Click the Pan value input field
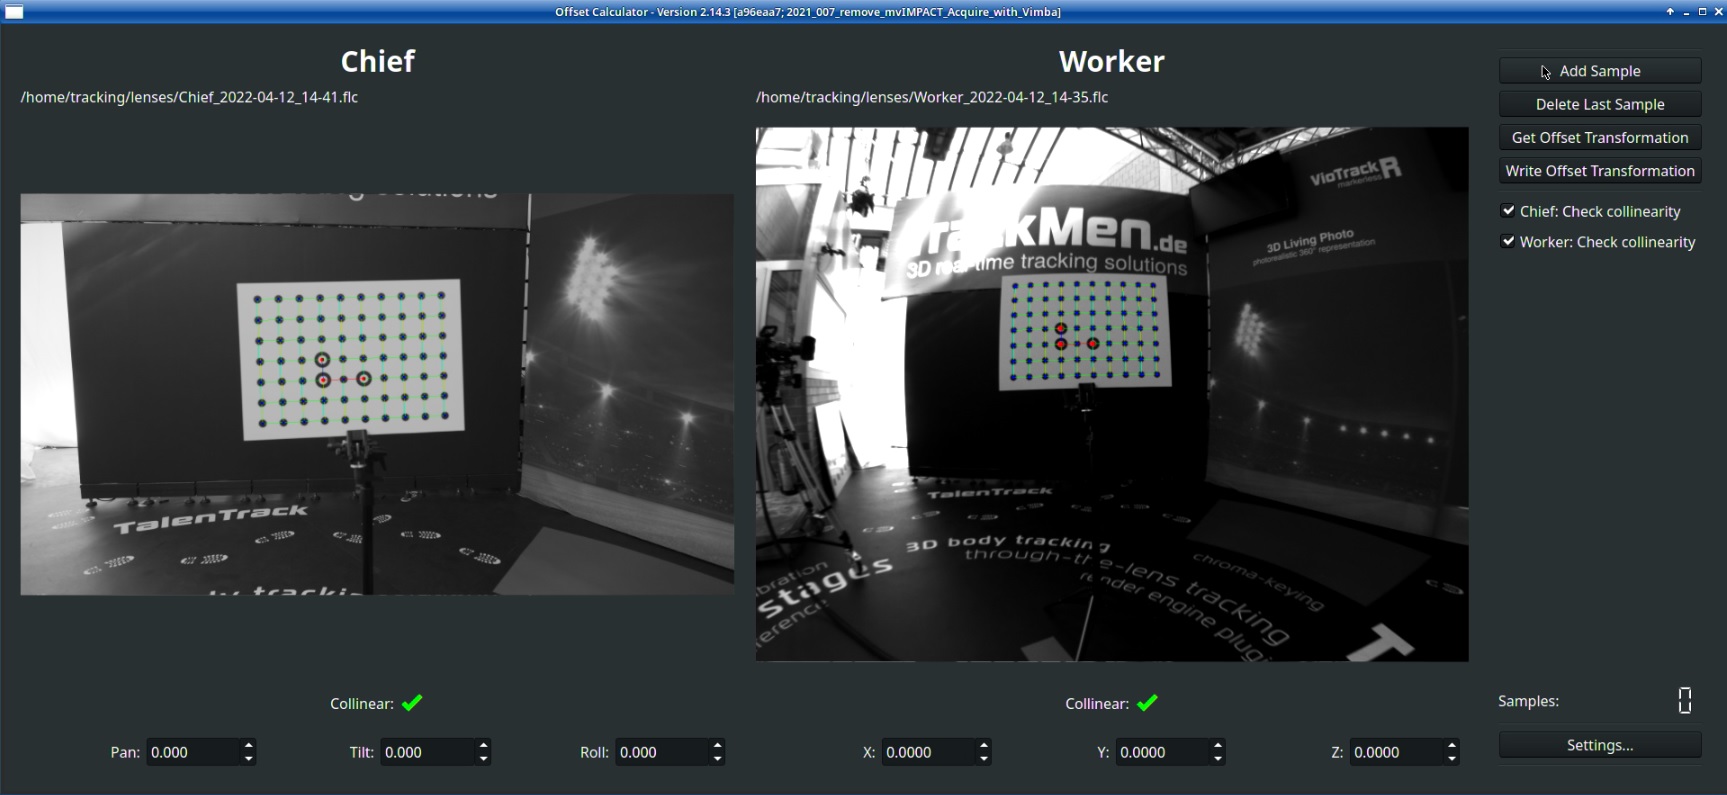Image resolution: width=1727 pixels, height=795 pixels. pyautogui.click(x=193, y=752)
